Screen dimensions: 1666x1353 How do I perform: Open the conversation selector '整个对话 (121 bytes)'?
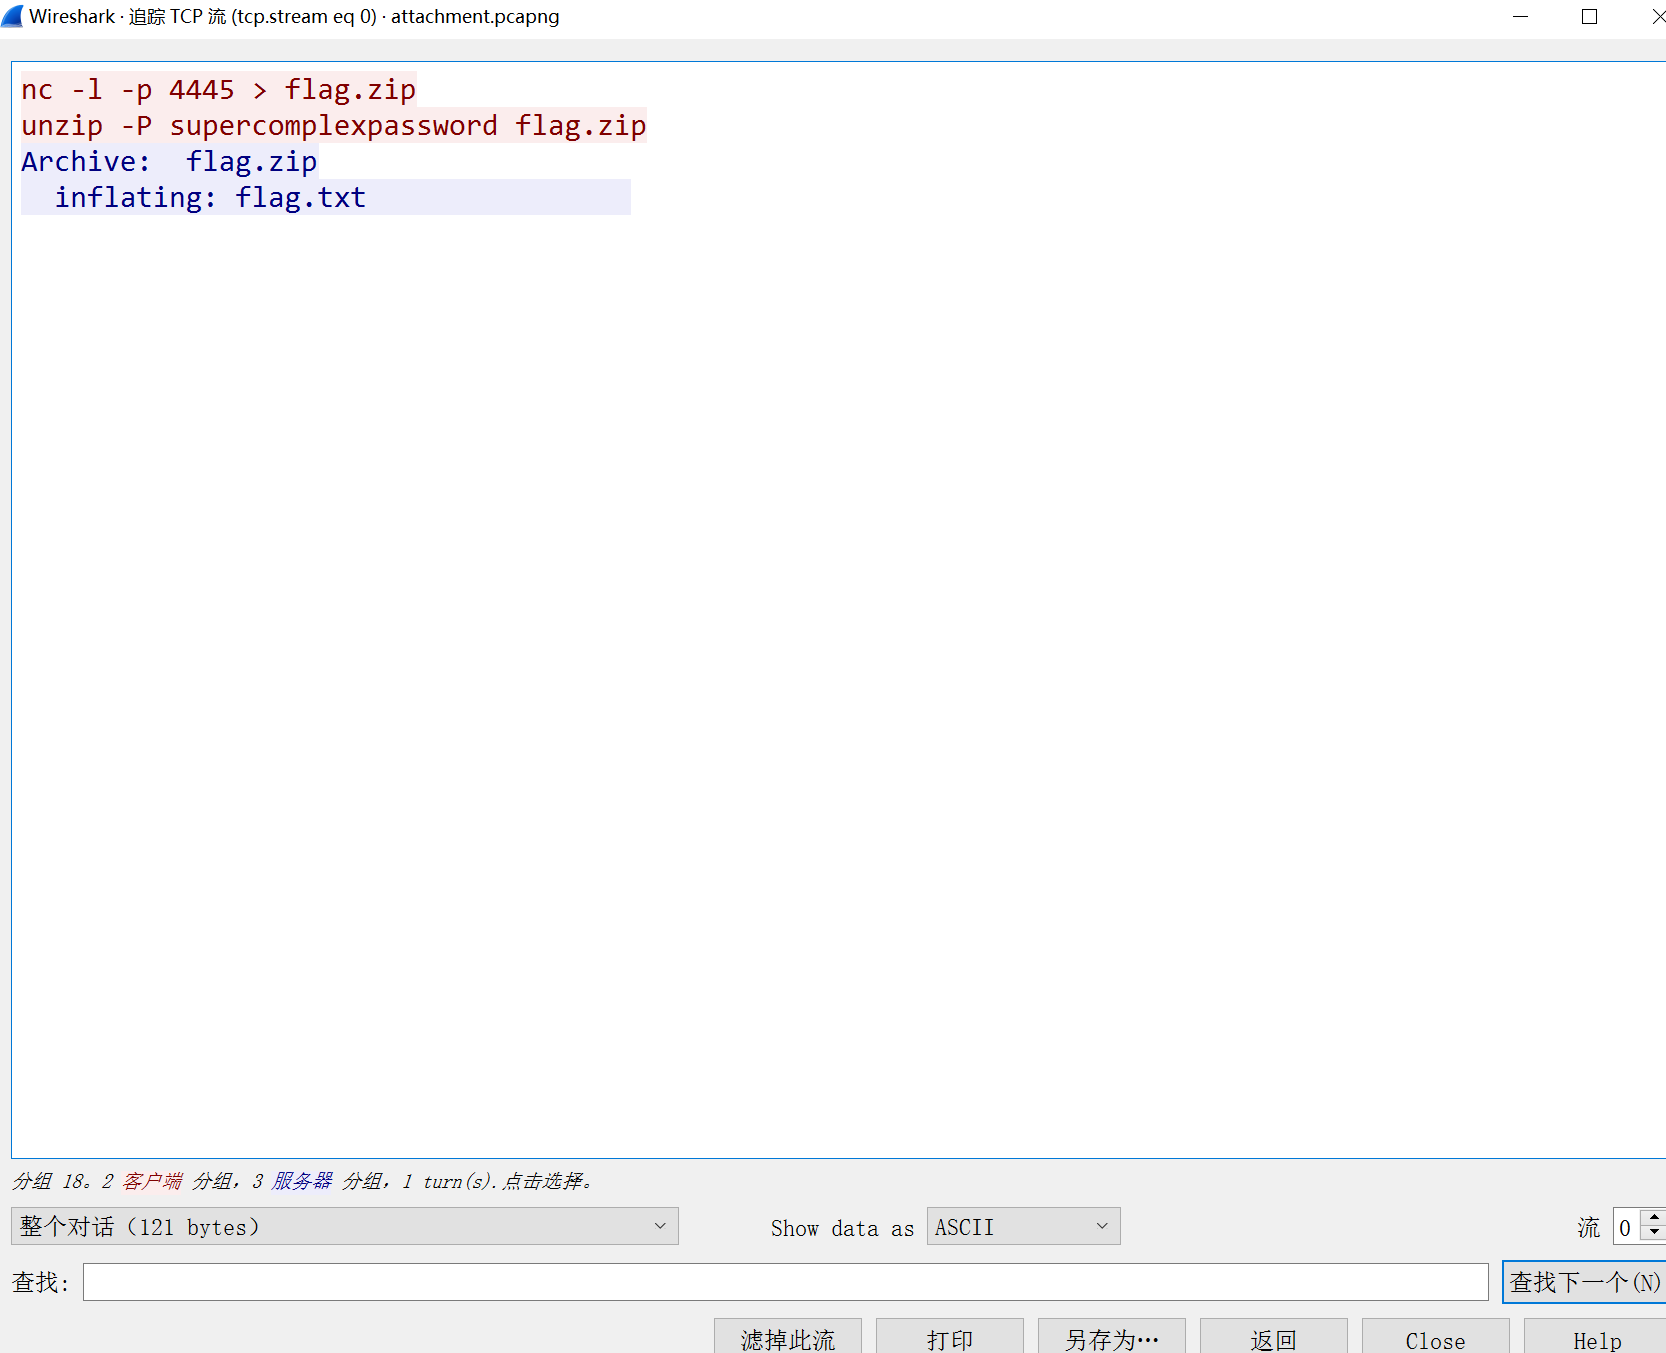(345, 1226)
